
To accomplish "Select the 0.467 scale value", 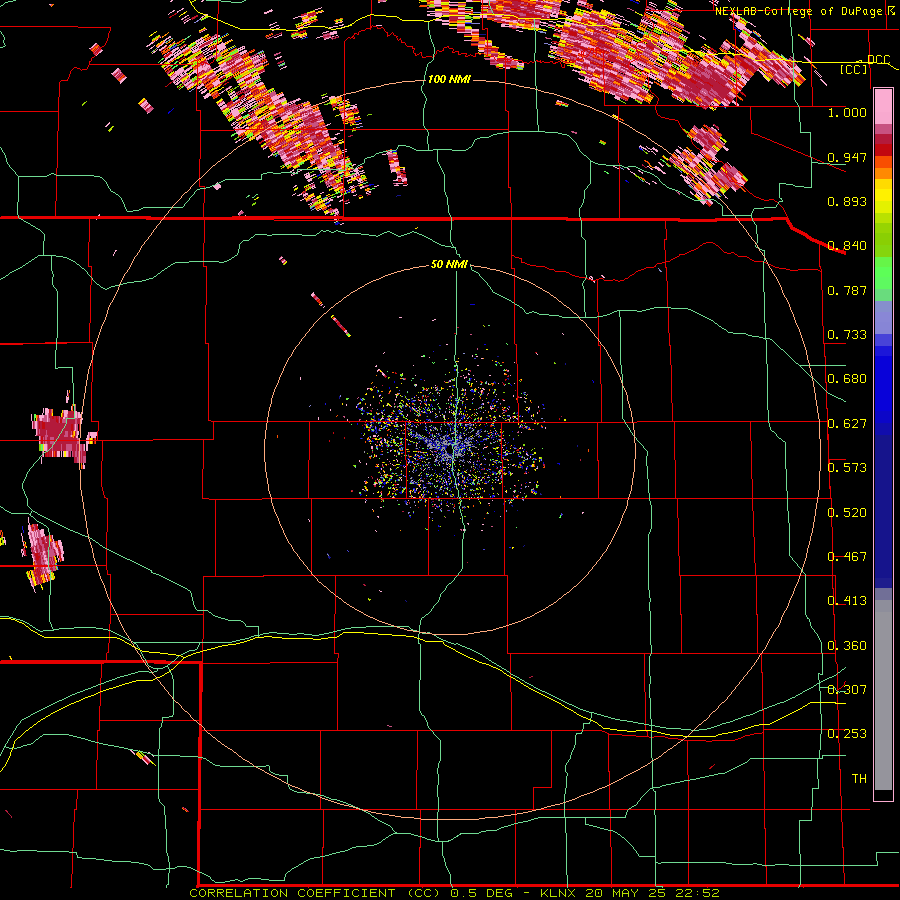I will pos(847,557).
